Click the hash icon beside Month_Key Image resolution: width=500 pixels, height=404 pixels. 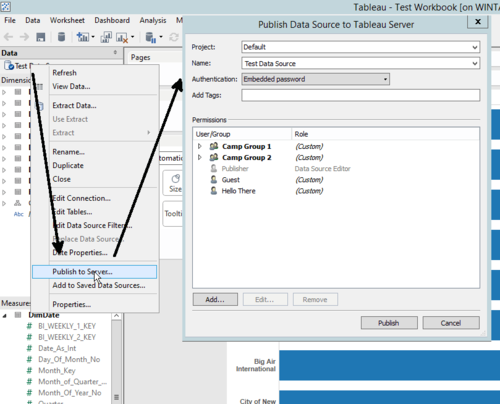coord(29,370)
